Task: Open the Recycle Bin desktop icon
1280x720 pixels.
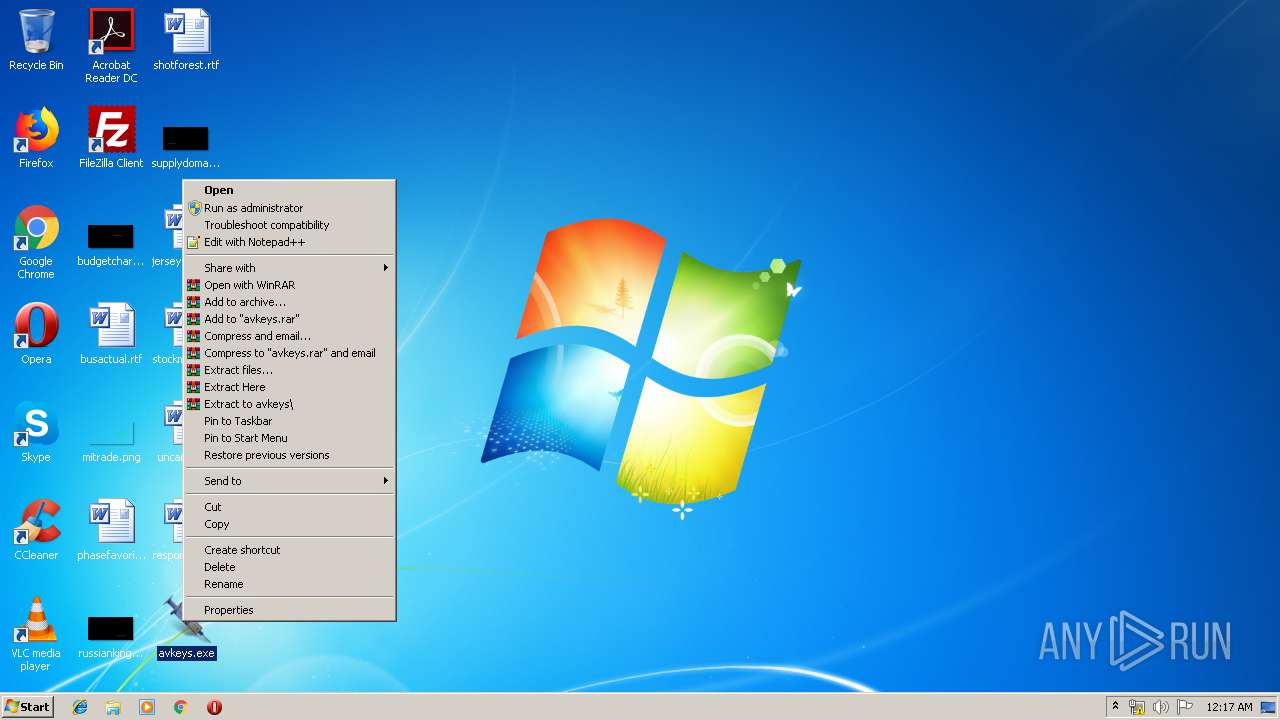Action: pos(36,40)
